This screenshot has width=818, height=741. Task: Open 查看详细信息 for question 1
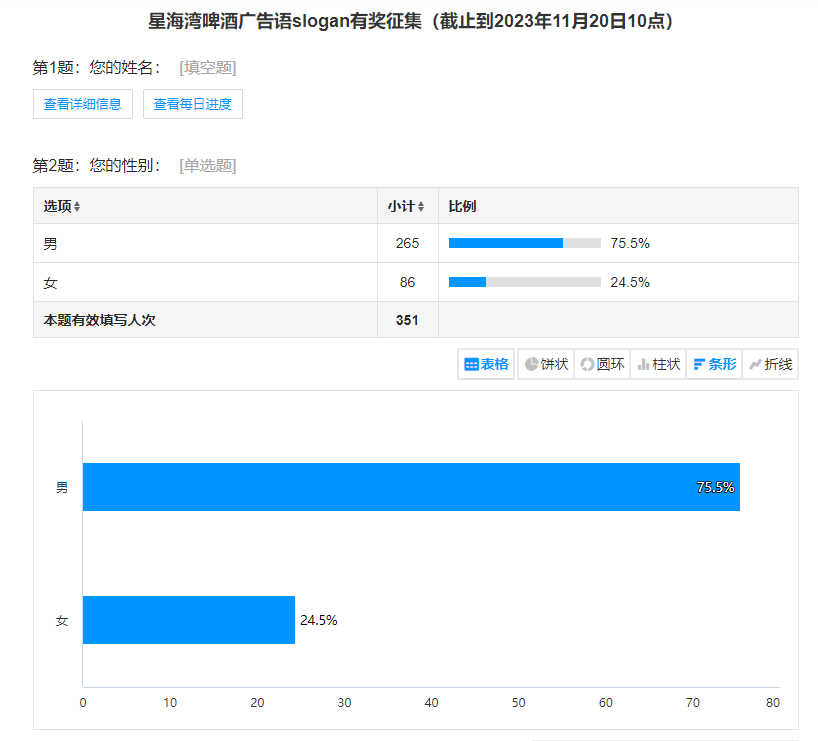coord(82,104)
